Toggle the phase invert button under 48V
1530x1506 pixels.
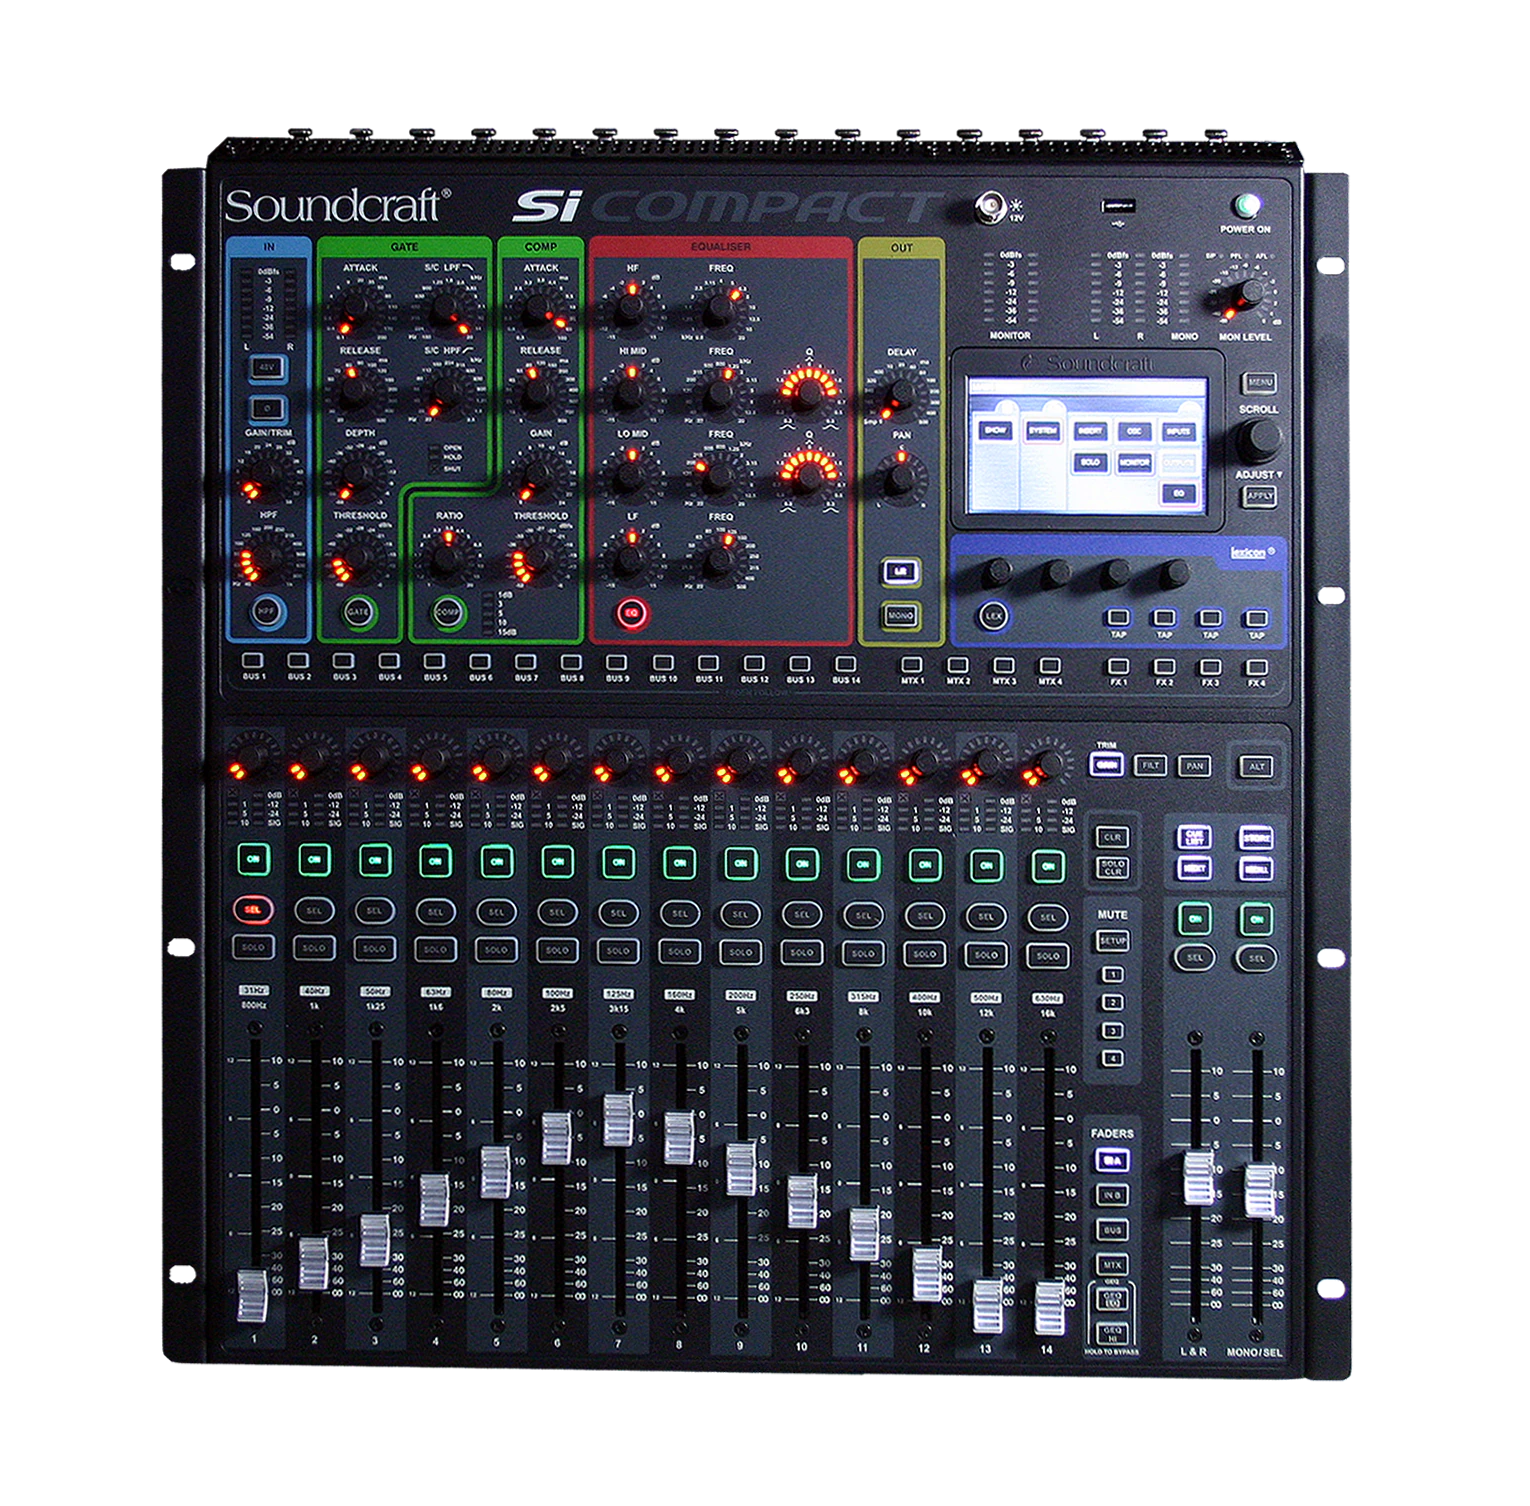pos(267,408)
